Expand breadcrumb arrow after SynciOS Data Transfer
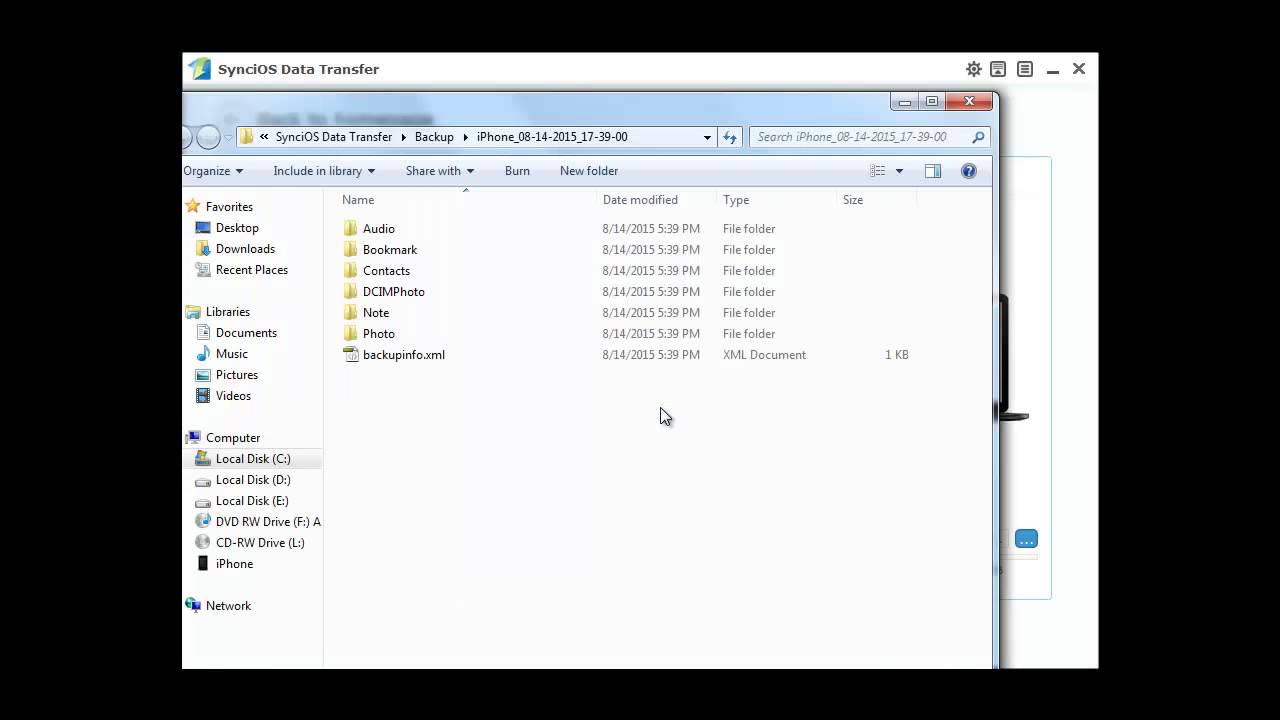The image size is (1280, 720). 404,137
